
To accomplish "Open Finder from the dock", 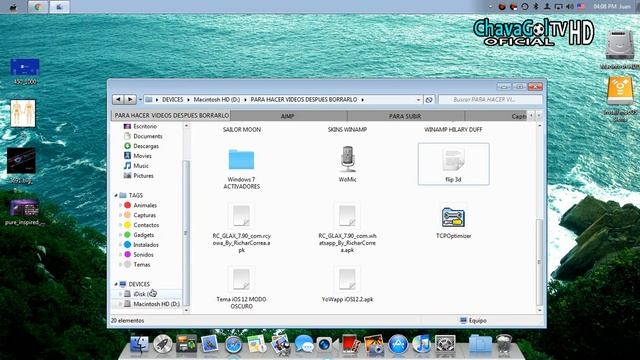I will pyautogui.click(x=139, y=344).
